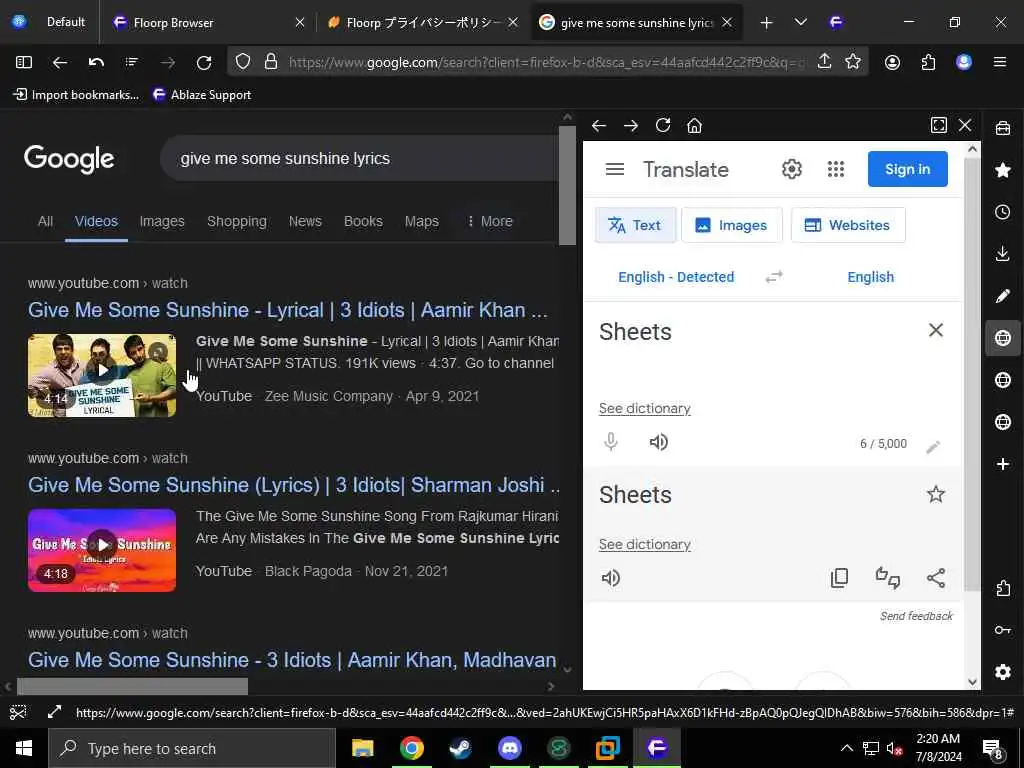The height and width of the screenshot is (768, 1024).
Task: Go home in the Translate side panel
Action: pyautogui.click(x=694, y=125)
